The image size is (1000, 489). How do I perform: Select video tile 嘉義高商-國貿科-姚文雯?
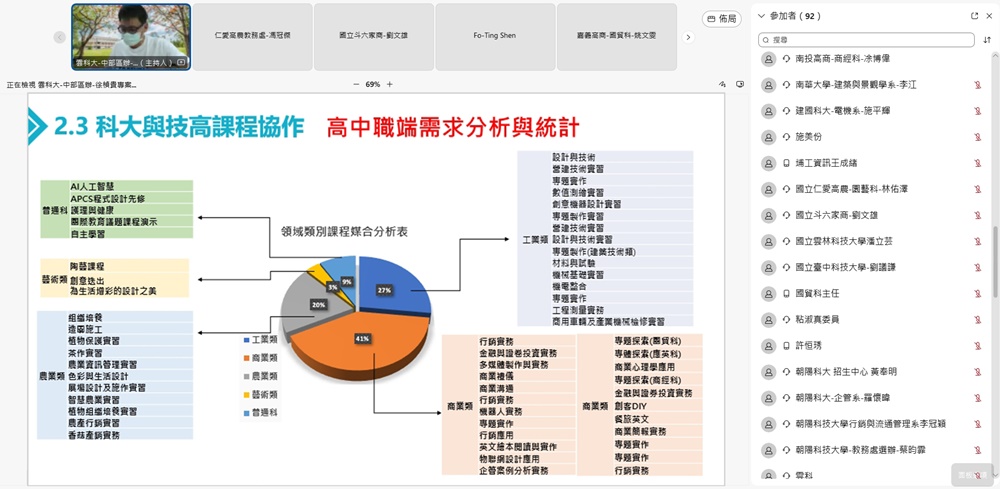[x=617, y=37]
